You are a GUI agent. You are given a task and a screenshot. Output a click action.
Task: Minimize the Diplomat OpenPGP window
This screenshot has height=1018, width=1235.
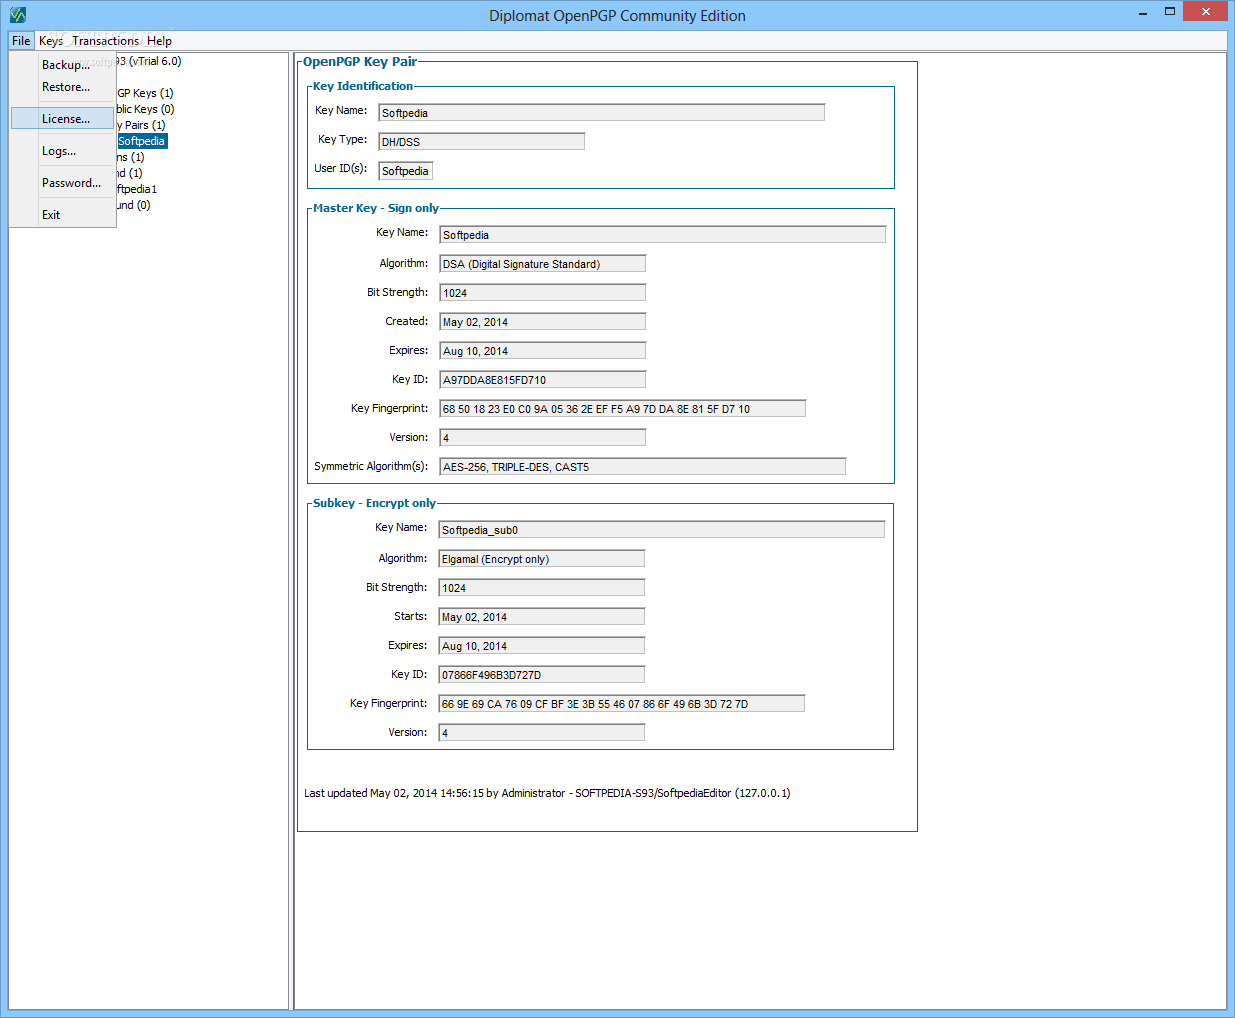(x=1143, y=13)
